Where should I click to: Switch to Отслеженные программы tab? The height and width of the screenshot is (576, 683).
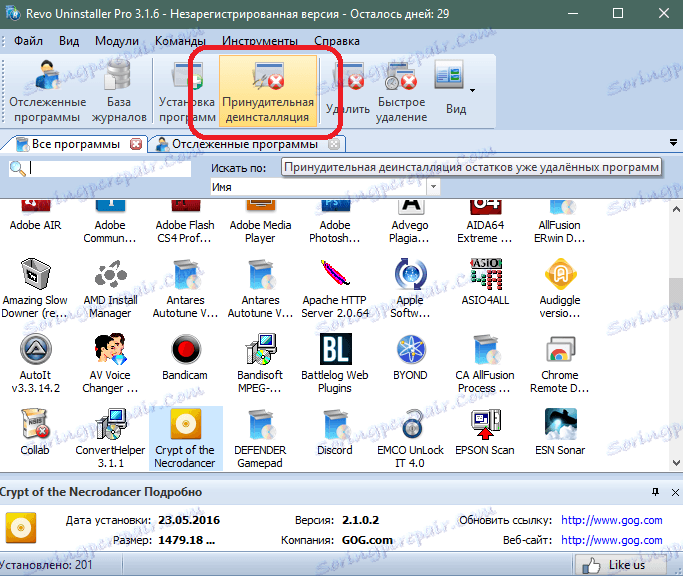coord(244,144)
